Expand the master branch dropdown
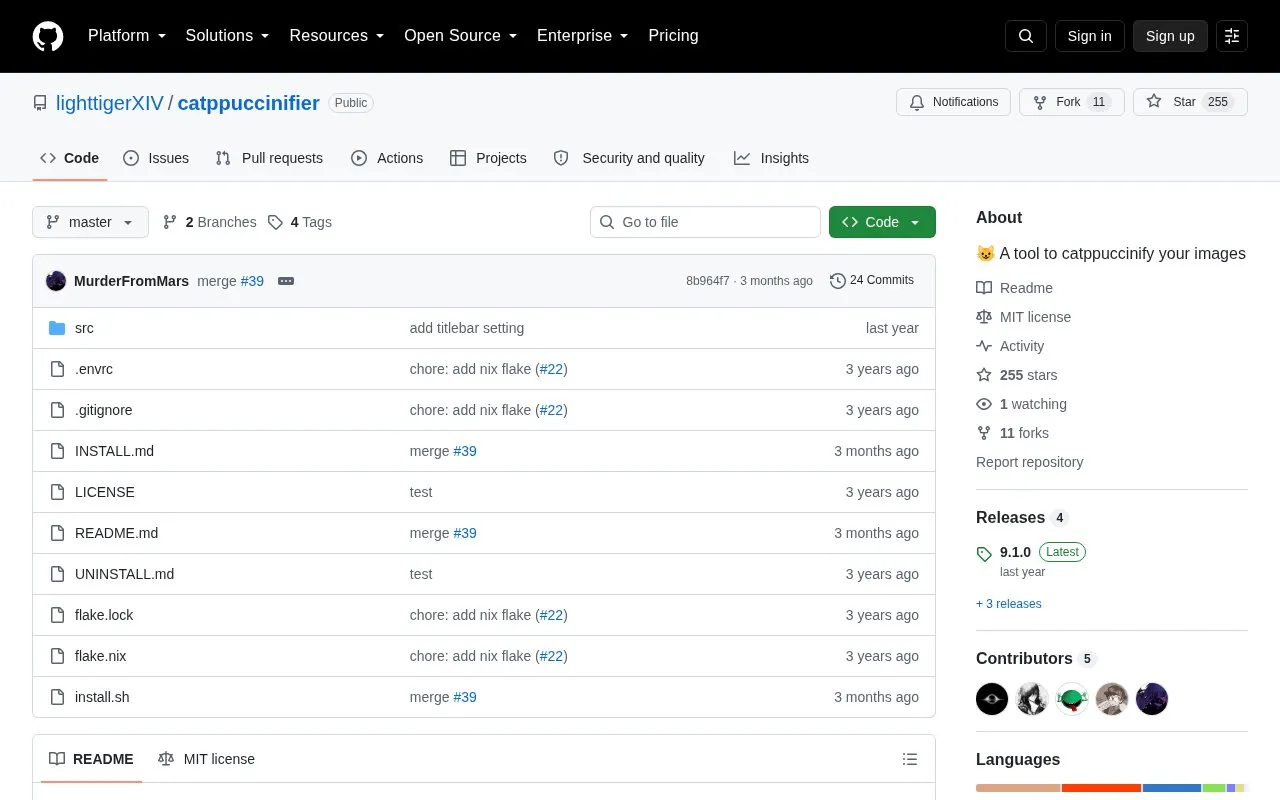Image resolution: width=1280 pixels, height=800 pixels. tap(90, 222)
